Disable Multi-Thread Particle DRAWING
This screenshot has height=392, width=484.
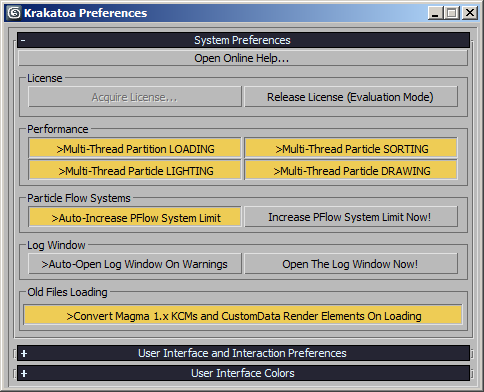pyautogui.click(x=351, y=170)
